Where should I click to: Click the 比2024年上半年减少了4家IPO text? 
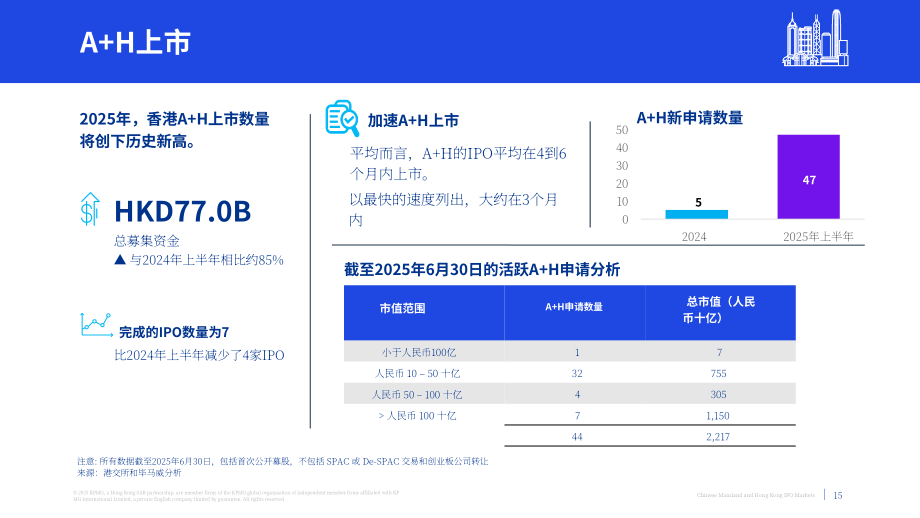pos(199,356)
